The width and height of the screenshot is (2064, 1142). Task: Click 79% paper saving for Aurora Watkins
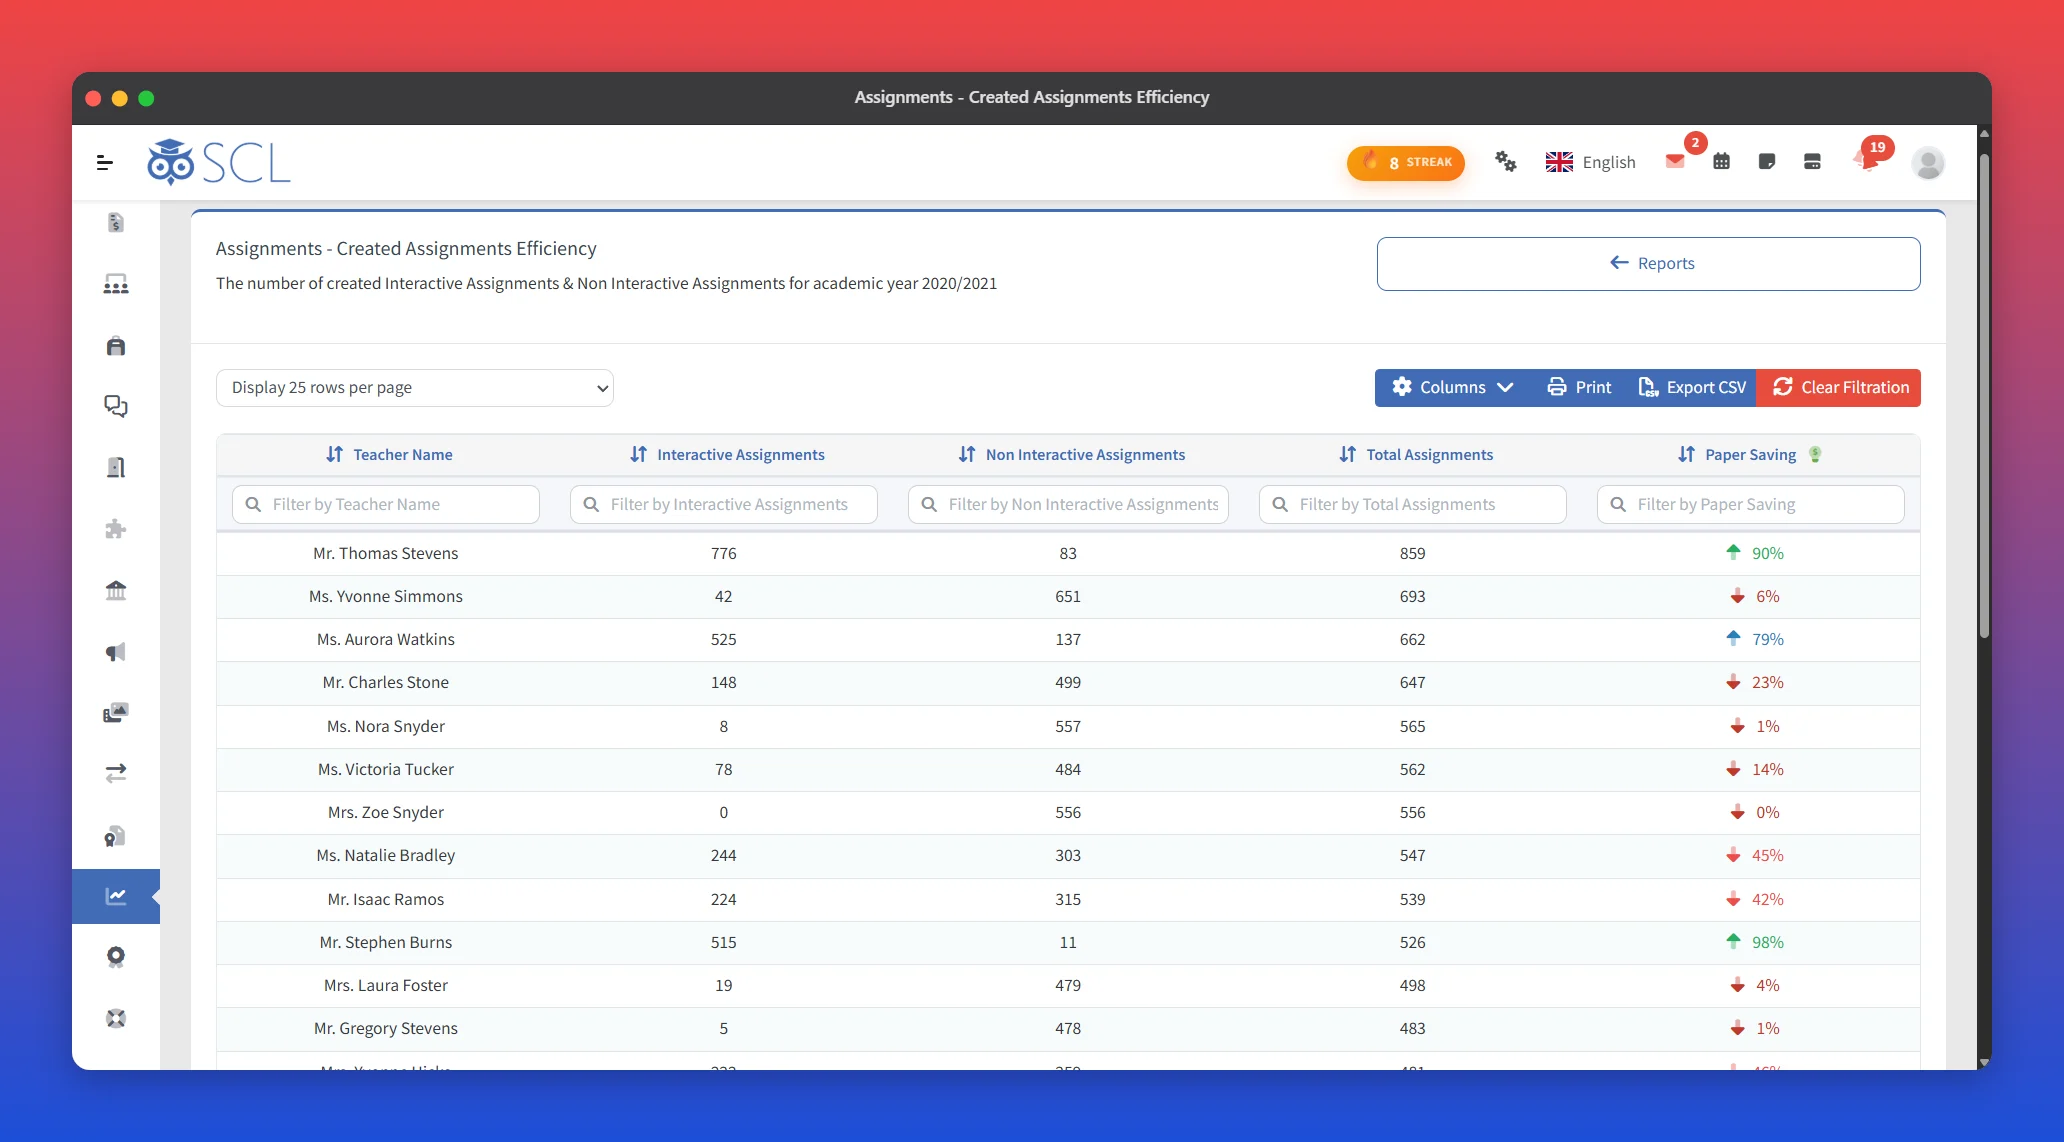[1767, 640]
